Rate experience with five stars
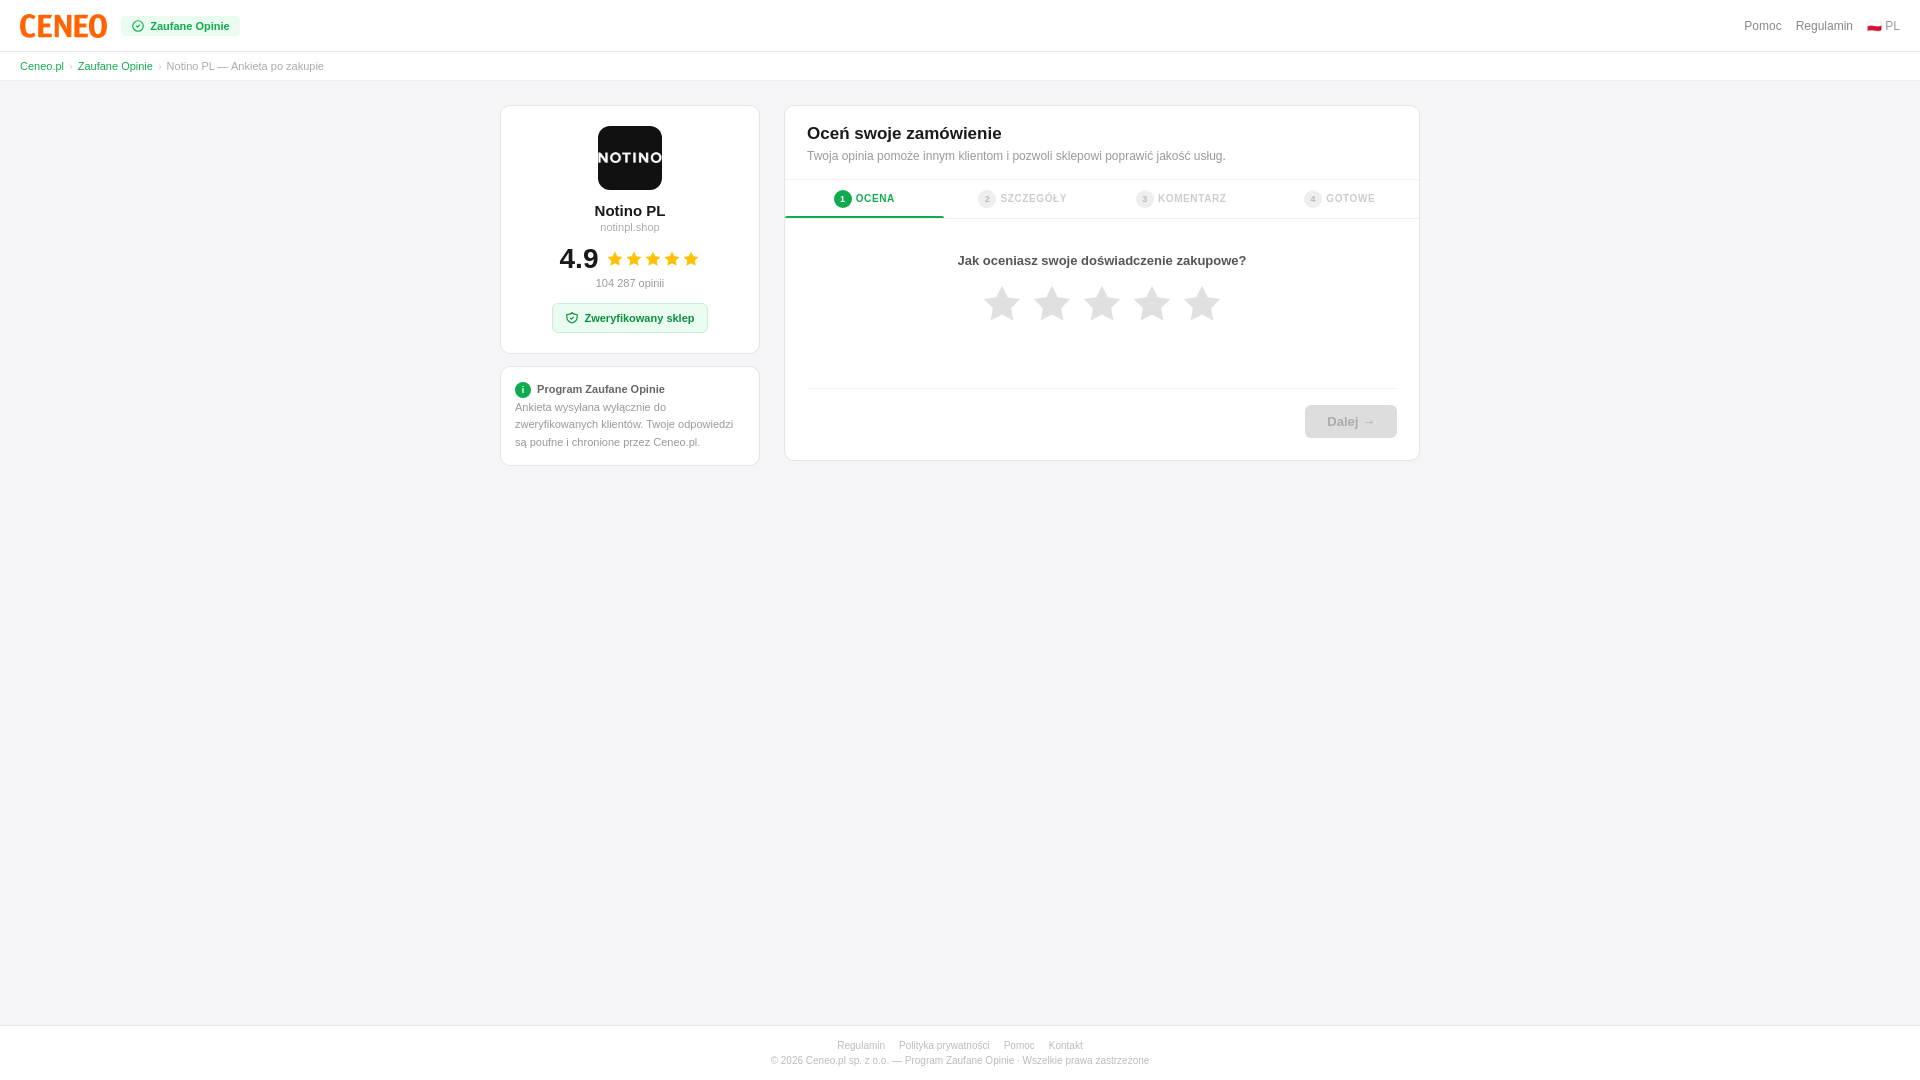Screen dimensions: 1920x1080 pyautogui.click(x=1202, y=304)
